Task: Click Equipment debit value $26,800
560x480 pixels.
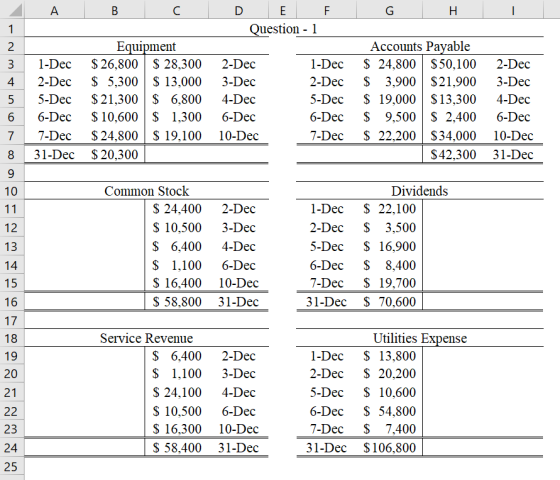Action: 114,64
